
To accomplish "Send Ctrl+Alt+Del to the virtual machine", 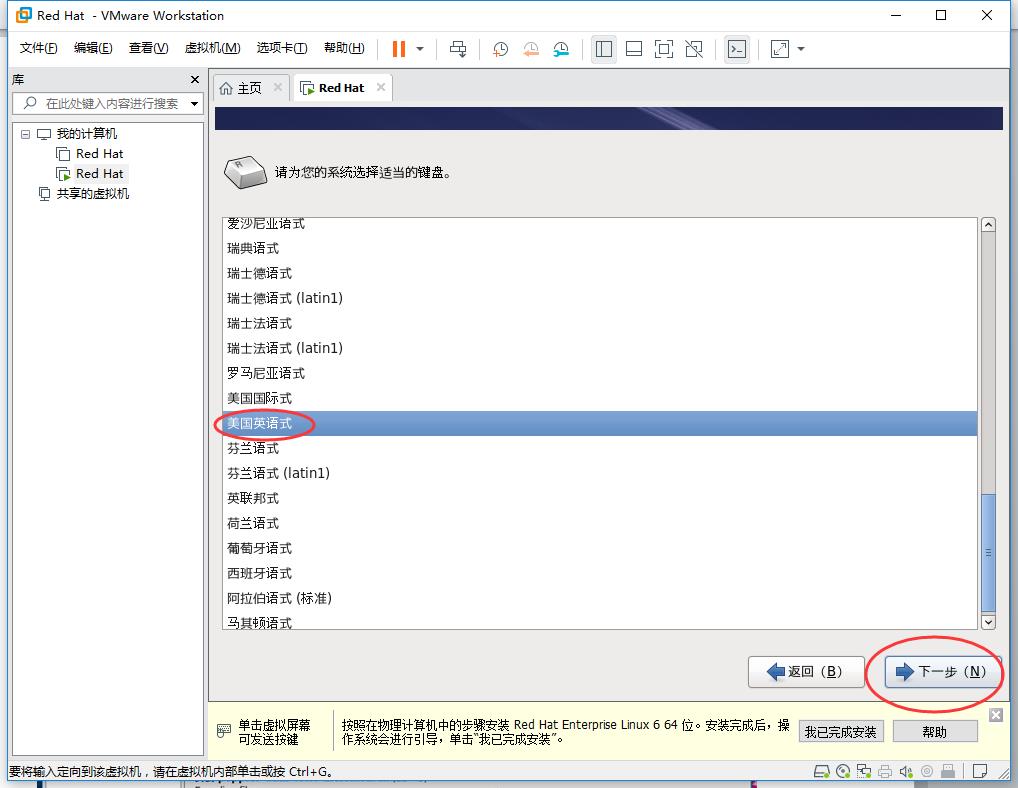I will pos(458,49).
